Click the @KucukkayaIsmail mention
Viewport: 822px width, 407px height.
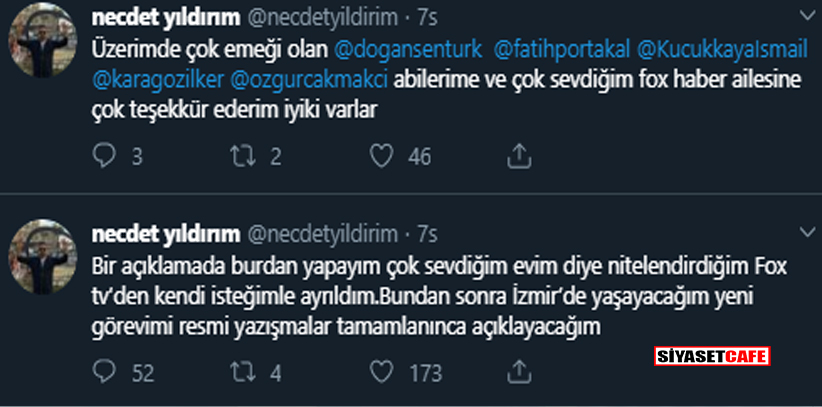(x=721, y=50)
